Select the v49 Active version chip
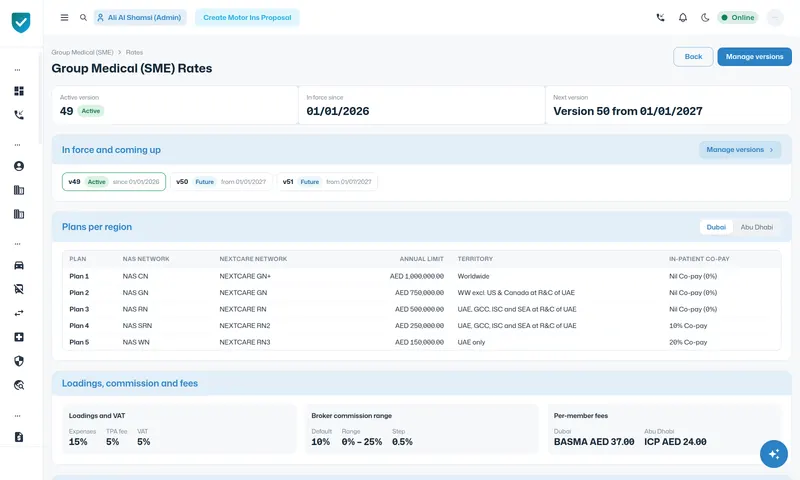Screen dimensions: 800x480 coord(114,182)
